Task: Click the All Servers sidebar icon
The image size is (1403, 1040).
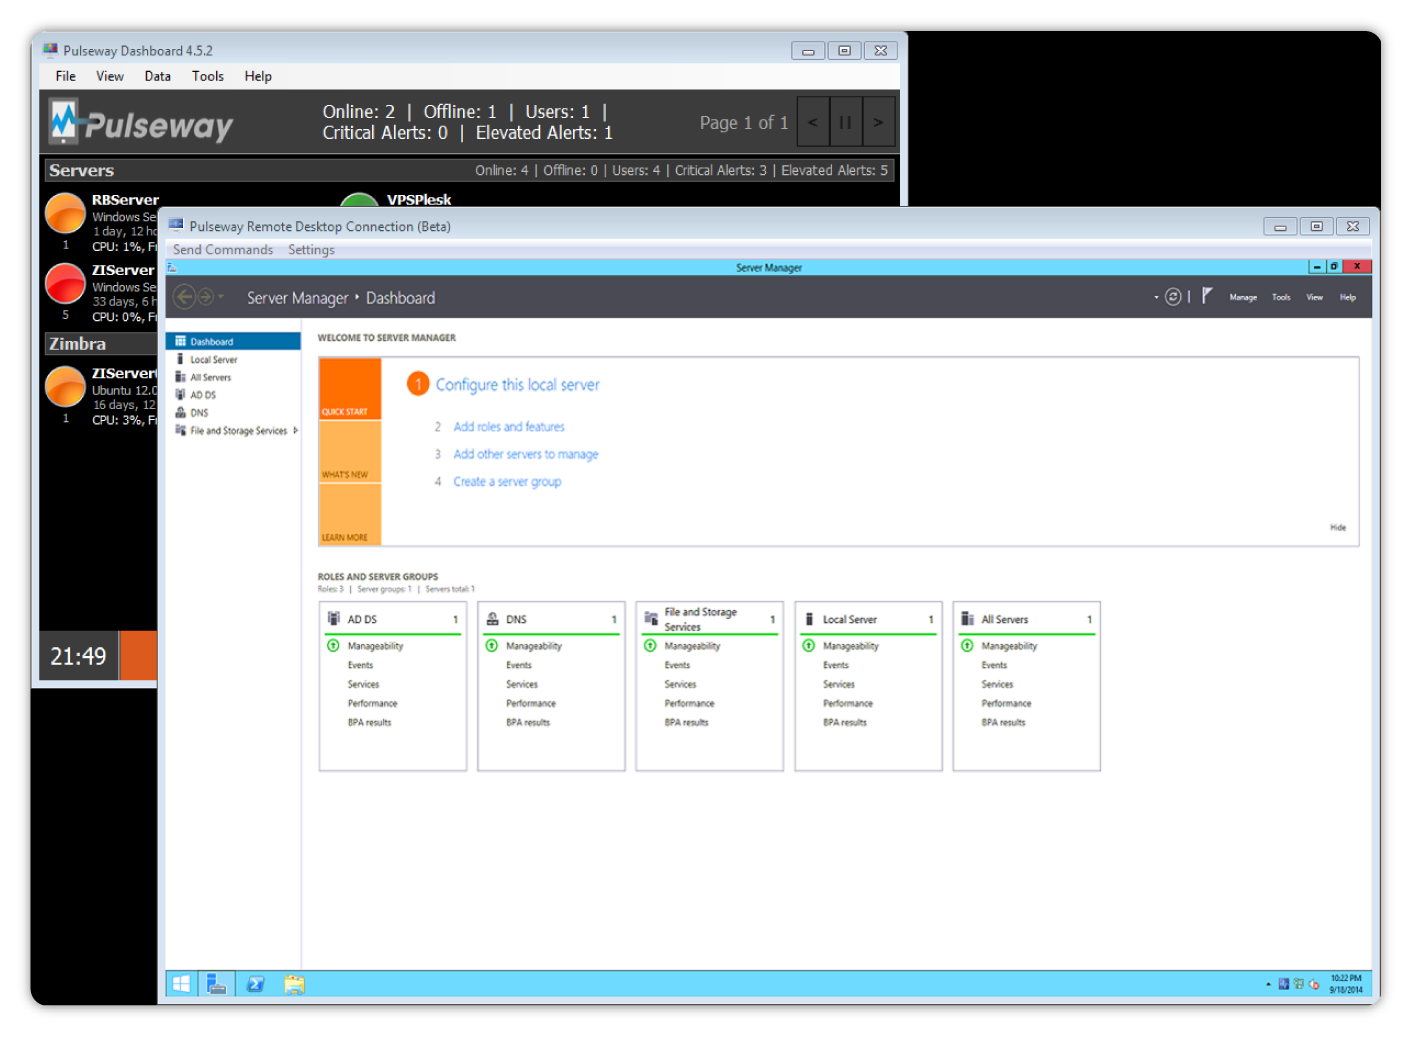Action: [x=180, y=377]
